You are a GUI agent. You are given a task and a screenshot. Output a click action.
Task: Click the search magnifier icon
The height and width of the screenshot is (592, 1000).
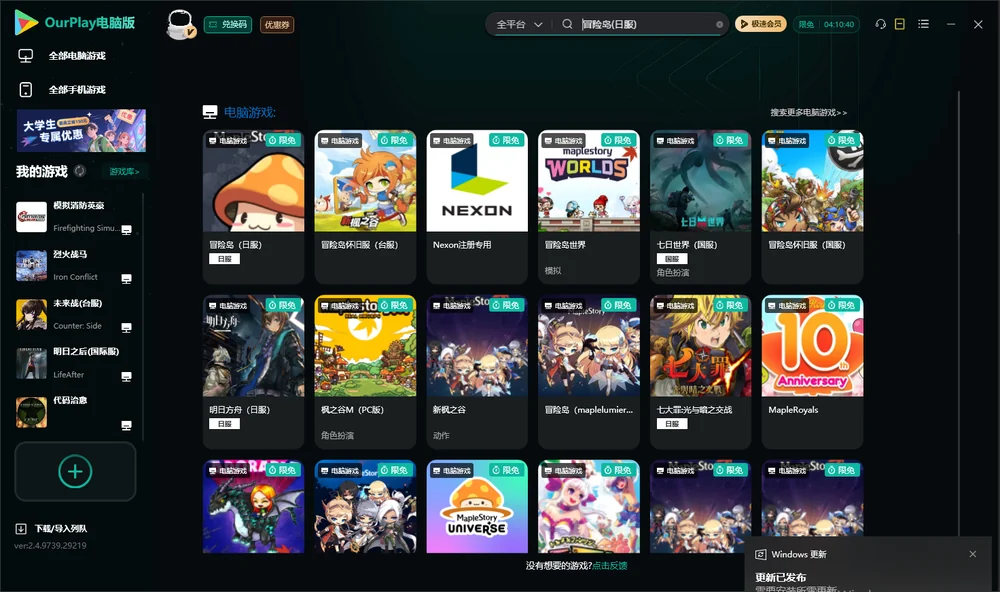point(567,24)
